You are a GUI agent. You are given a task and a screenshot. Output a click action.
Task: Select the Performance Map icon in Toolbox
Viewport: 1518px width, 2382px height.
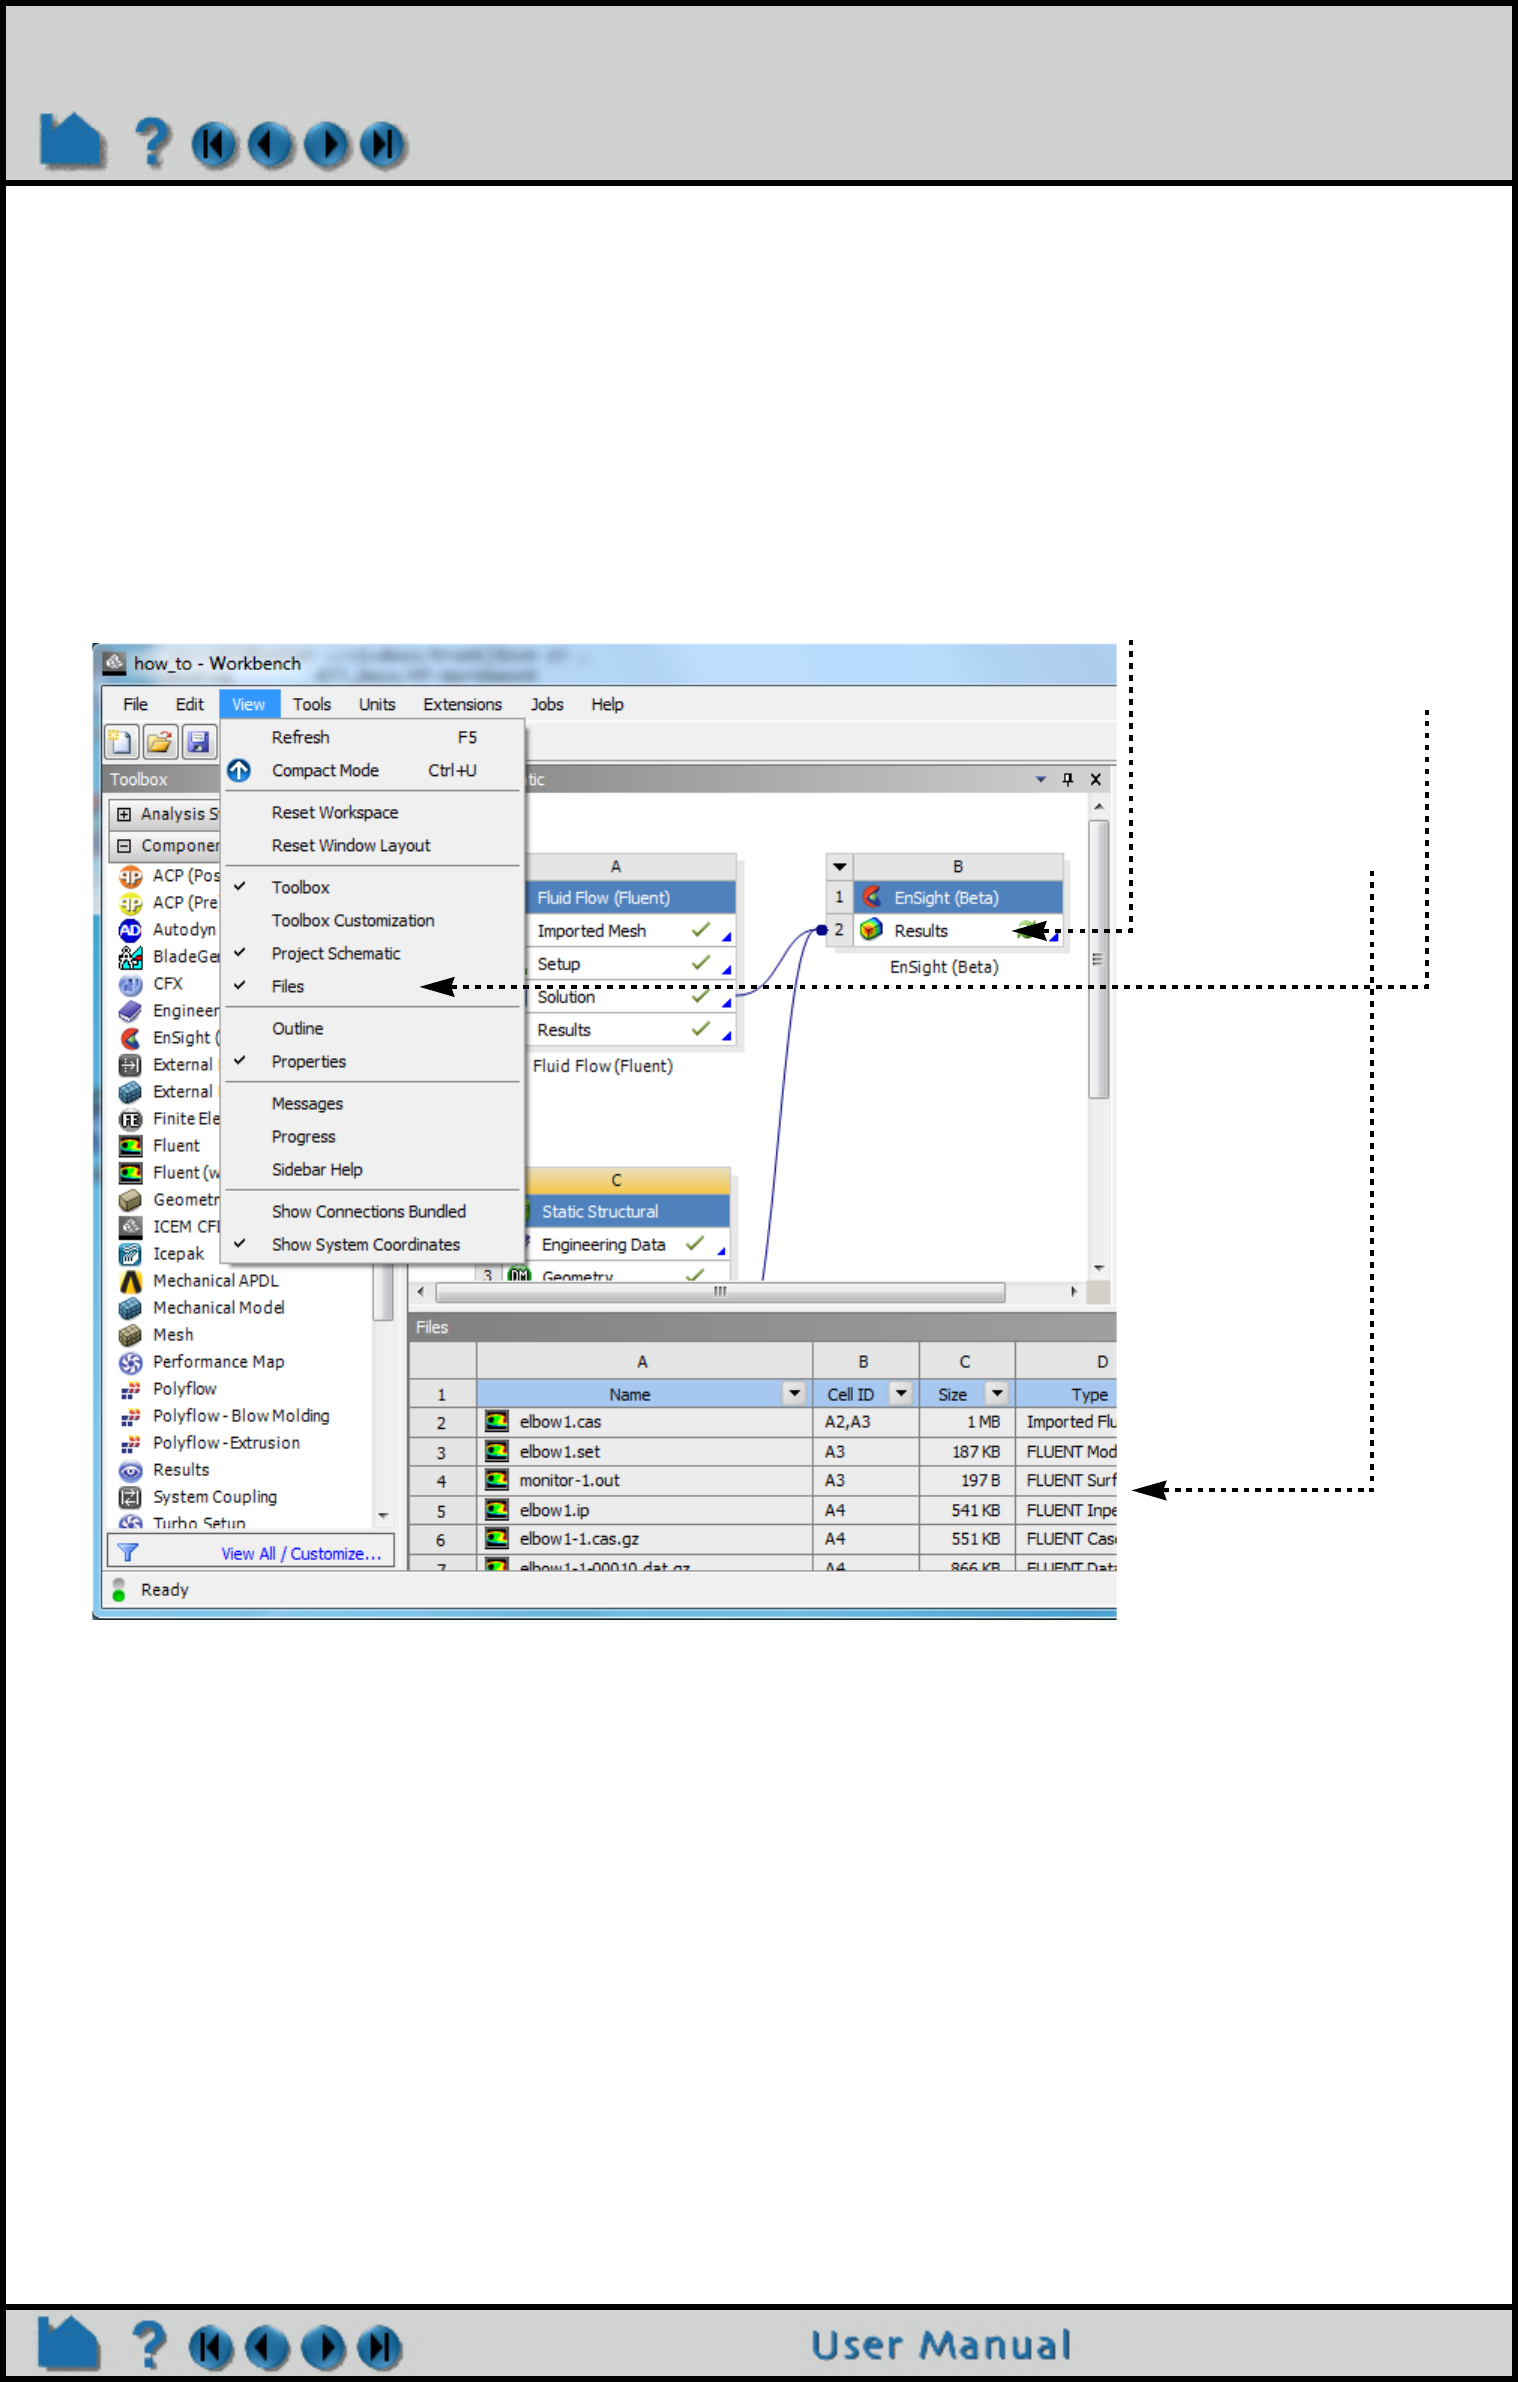click(130, 1362)
